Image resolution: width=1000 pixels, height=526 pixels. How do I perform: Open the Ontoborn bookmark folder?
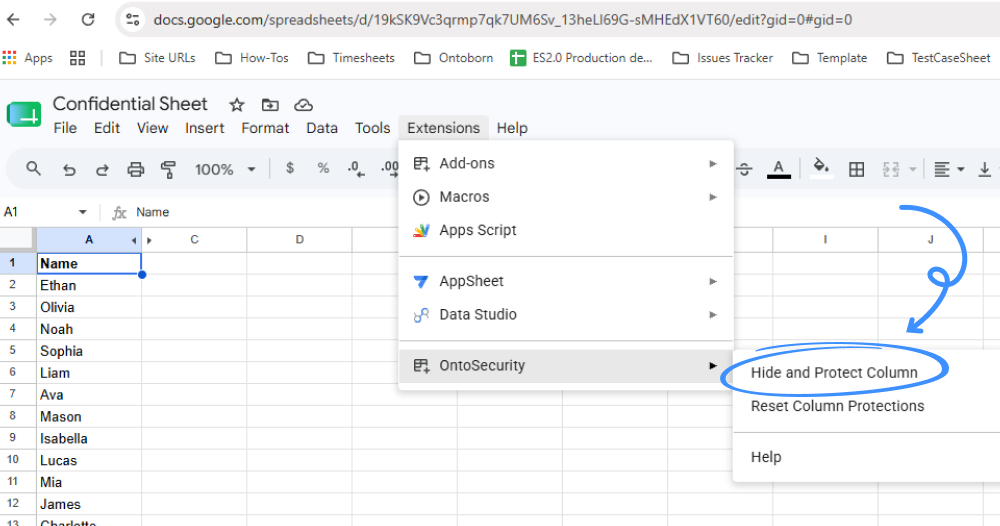coord(453,58)
